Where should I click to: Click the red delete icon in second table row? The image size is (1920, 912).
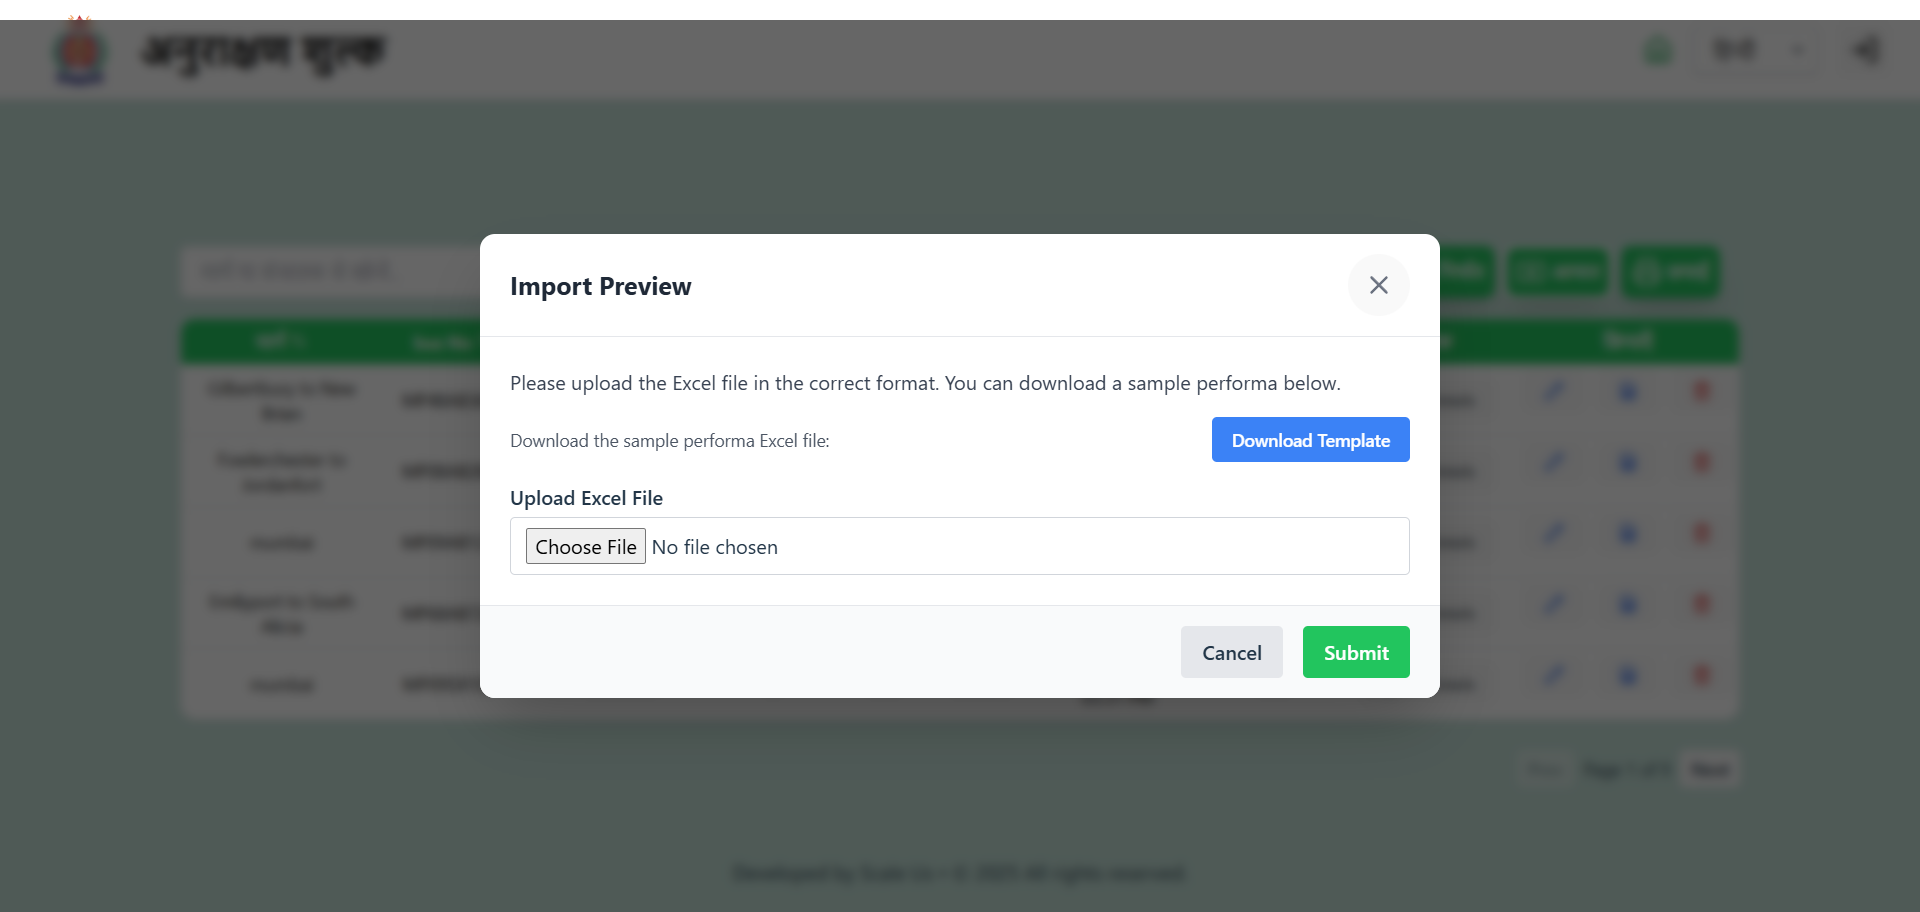coord(1701,463)
